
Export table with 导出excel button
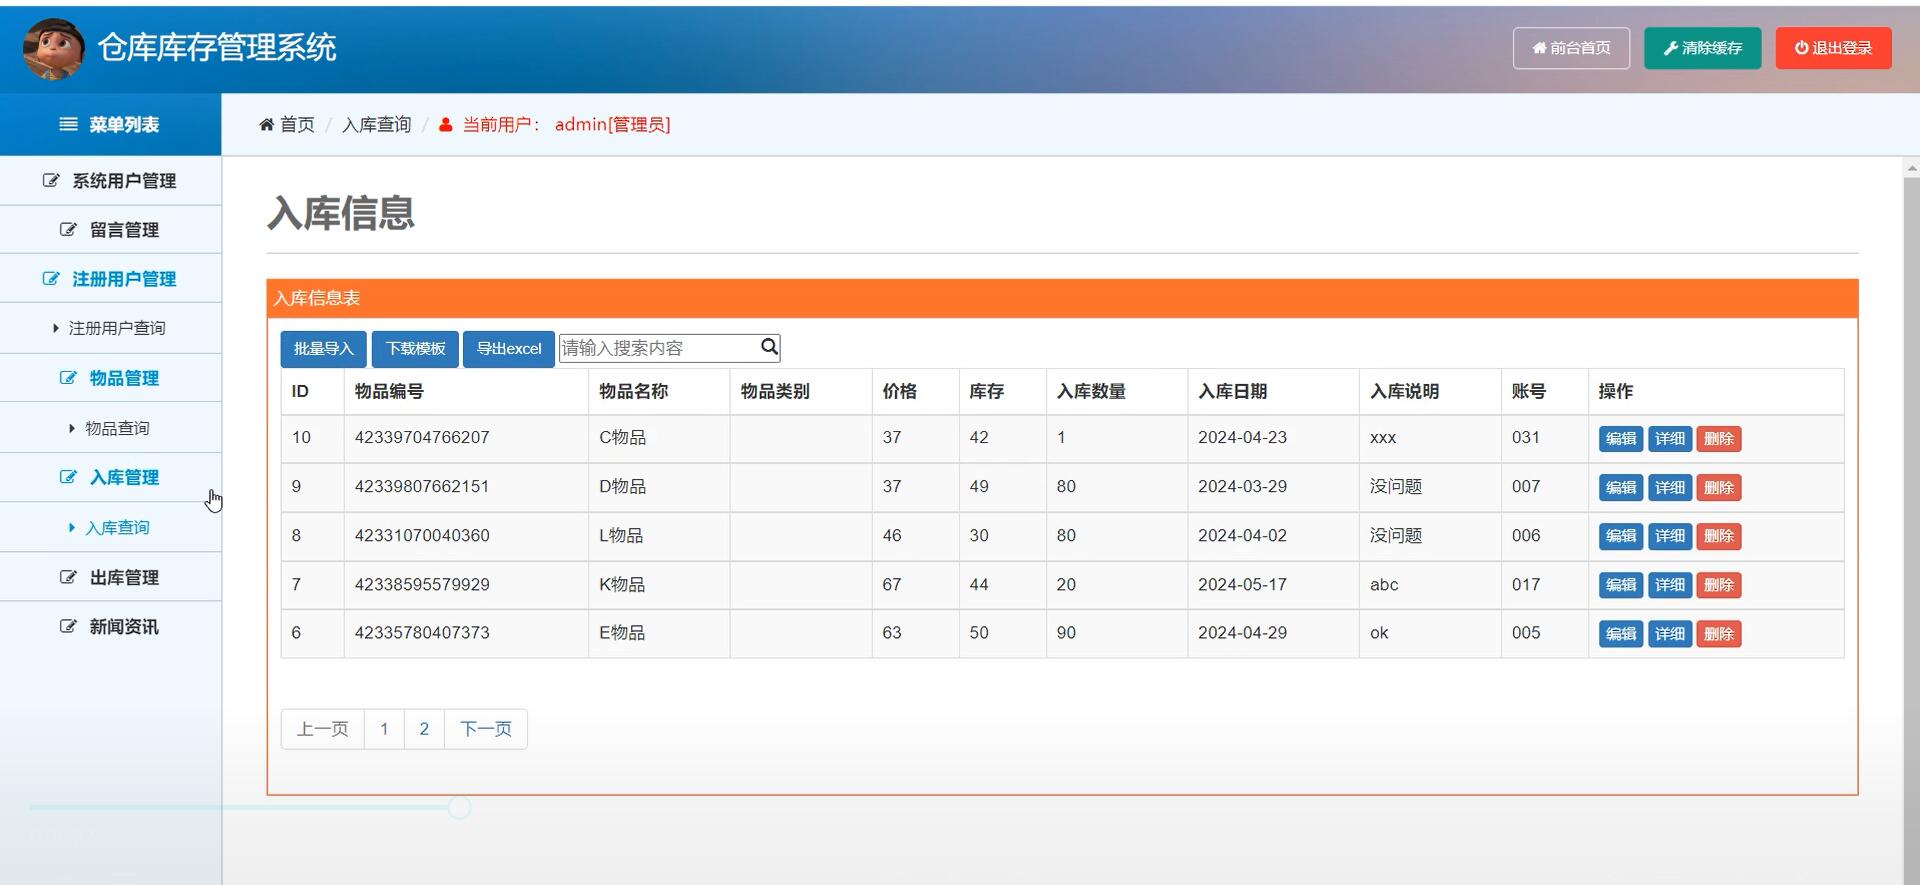508,349
